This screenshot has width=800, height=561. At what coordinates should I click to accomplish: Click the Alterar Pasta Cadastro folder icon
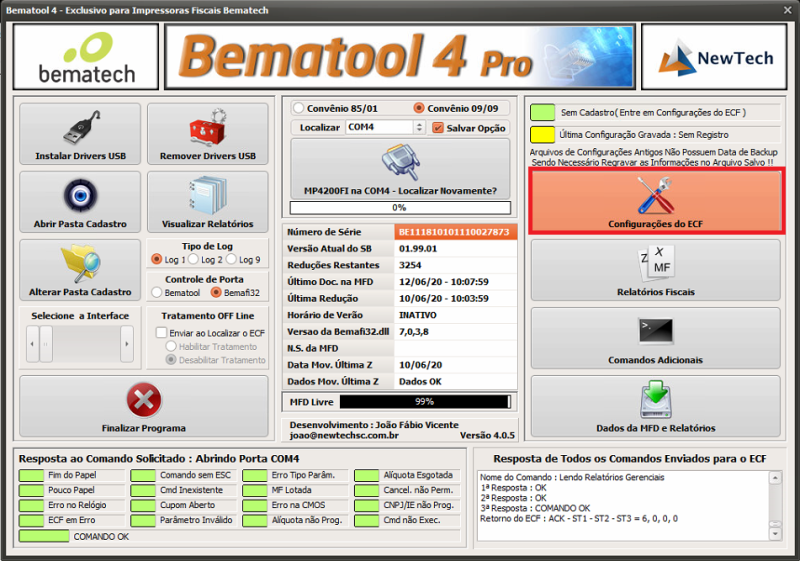[80, 263]
